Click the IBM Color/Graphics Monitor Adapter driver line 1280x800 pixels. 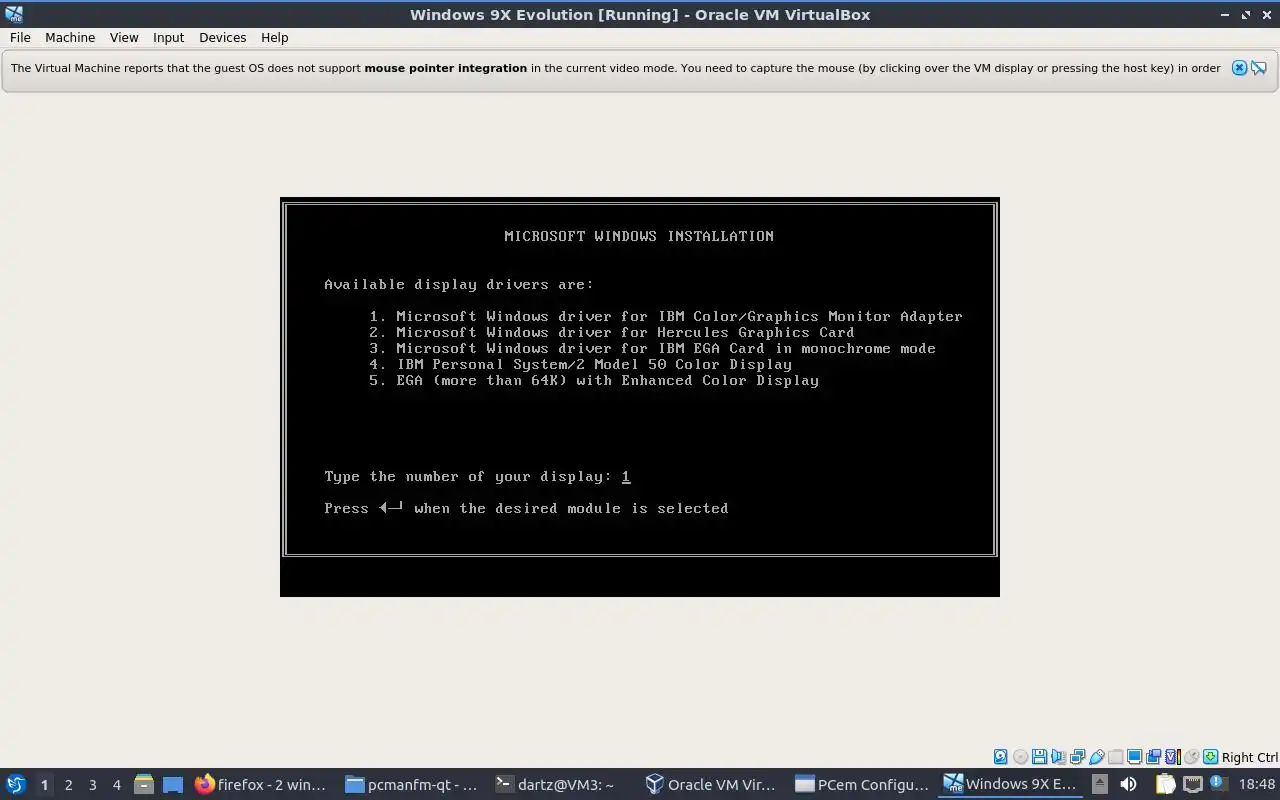click(666, 316)
